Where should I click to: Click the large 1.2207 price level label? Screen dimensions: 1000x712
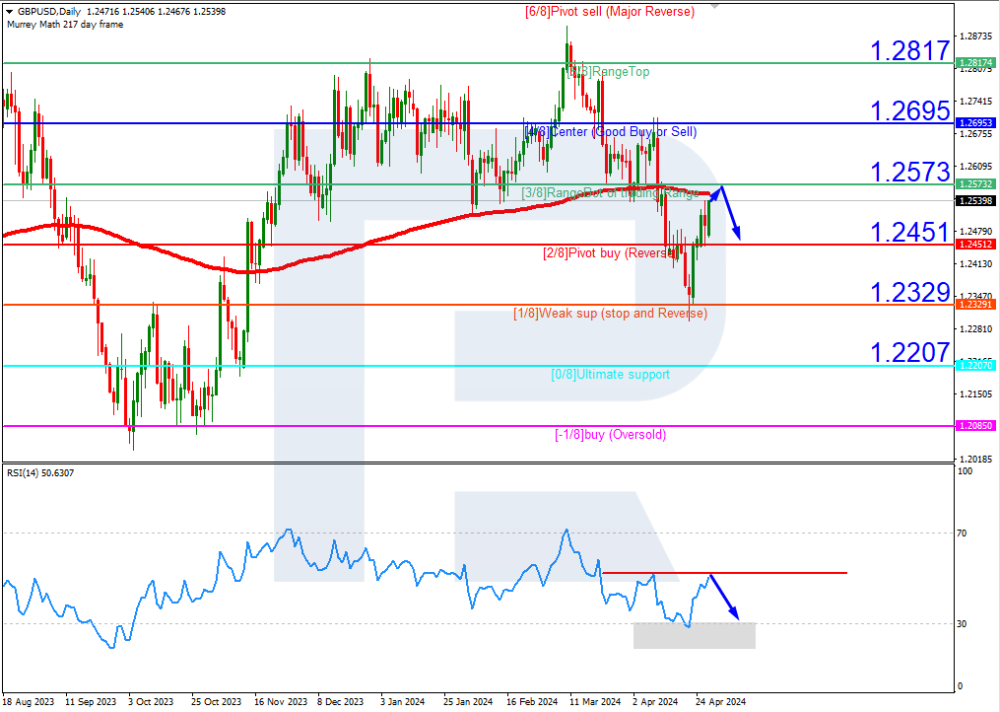pos(908,352)
